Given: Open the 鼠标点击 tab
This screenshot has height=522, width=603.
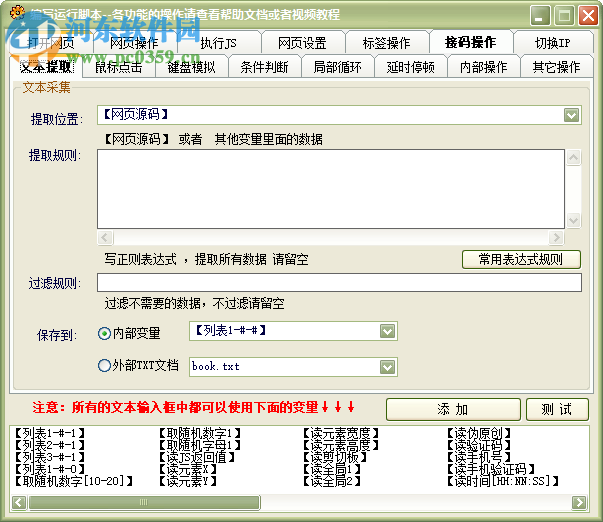Looking at the screenshot, I should pyautogui.click(x=118, y=67).
